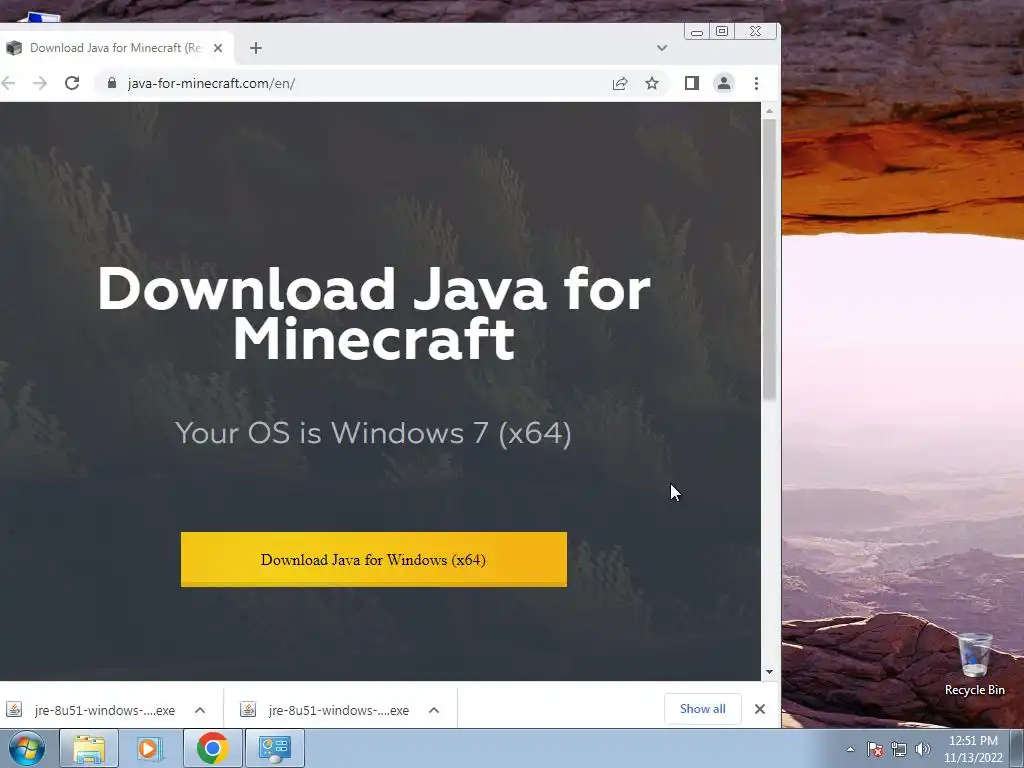
Task: Open the Windows Start menu
Action: click(27, 748)
